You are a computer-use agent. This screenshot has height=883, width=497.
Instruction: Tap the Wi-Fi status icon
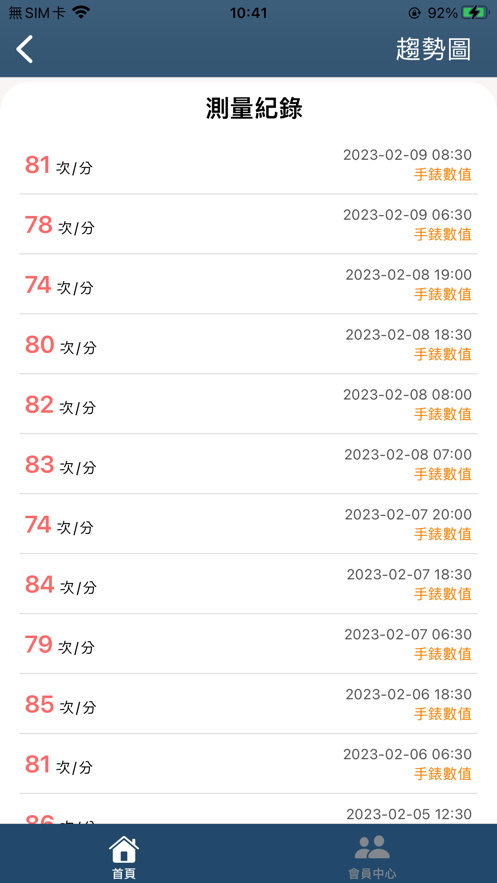[82, 12]
